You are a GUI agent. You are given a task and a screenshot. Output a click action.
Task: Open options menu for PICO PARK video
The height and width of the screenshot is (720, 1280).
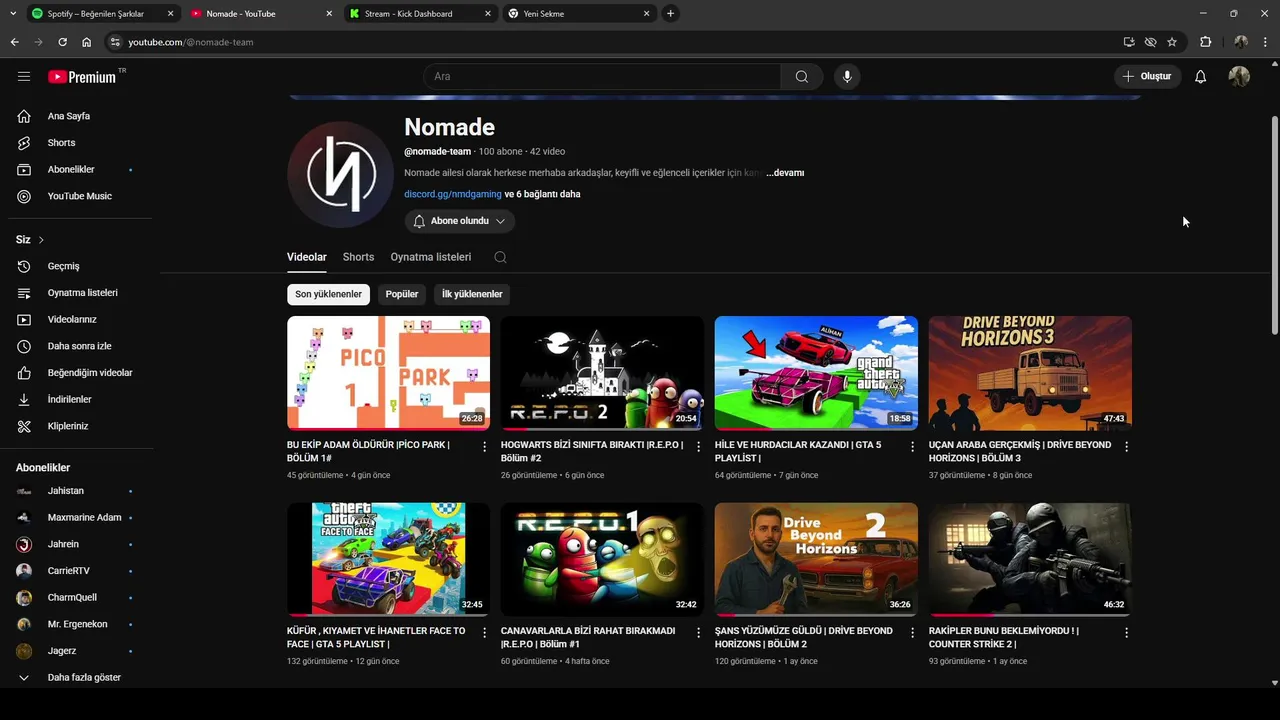point(485,447)
